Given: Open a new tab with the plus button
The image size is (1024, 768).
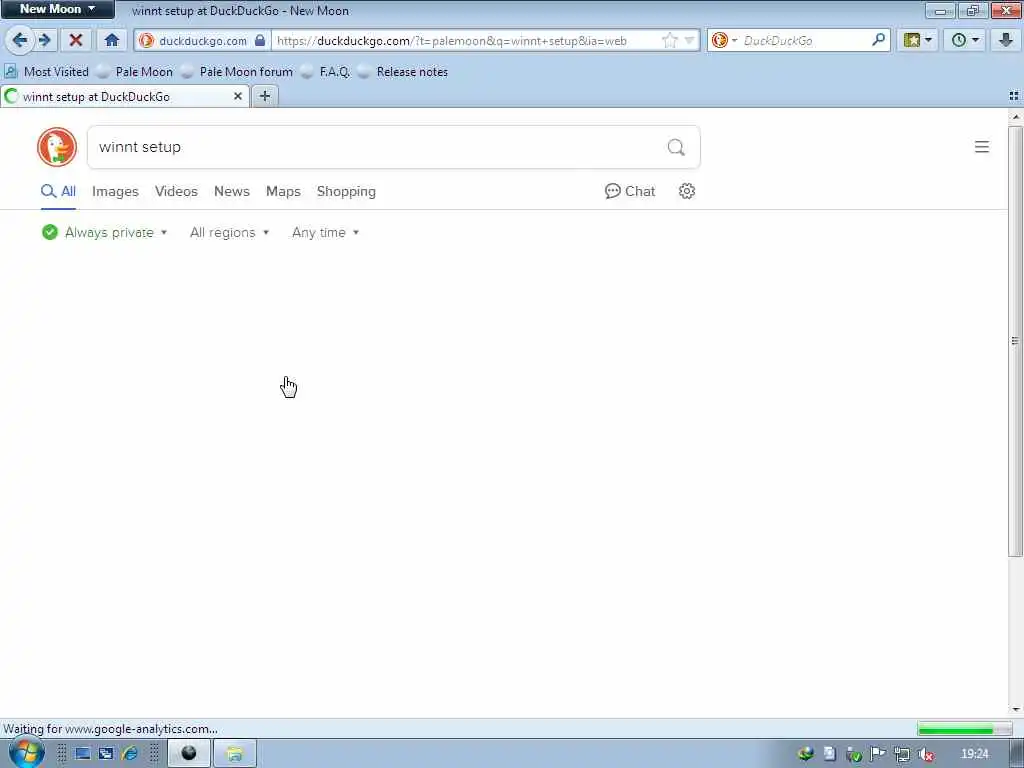Looking at the screenshot, I should click(x=264, y=97).
